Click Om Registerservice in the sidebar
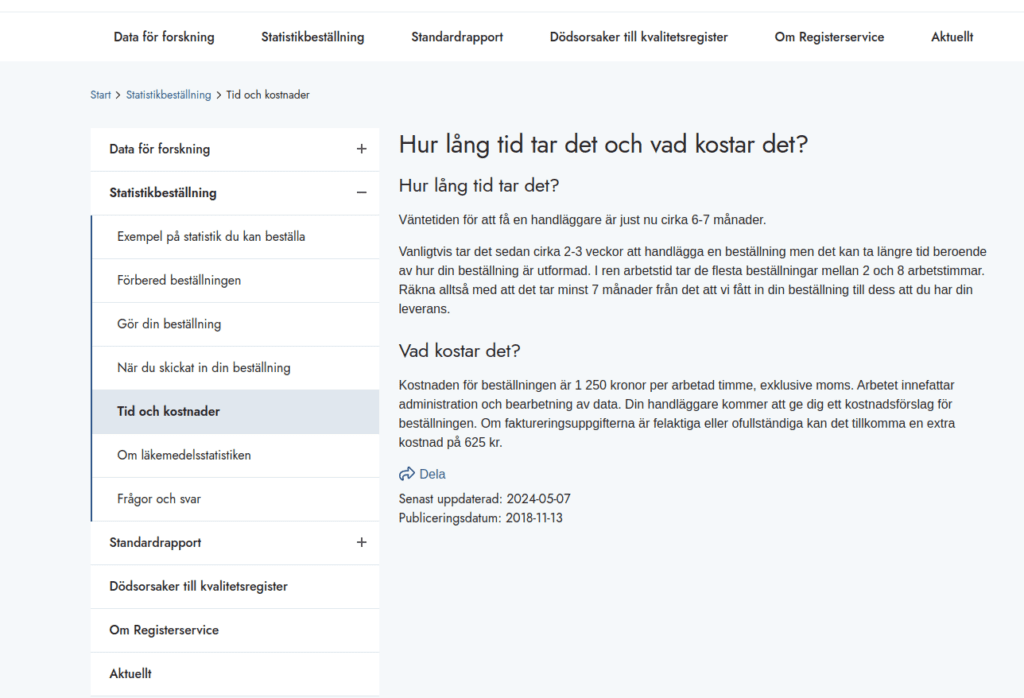The height and width of the screenshot is (698, 1024). pos(164,630)
